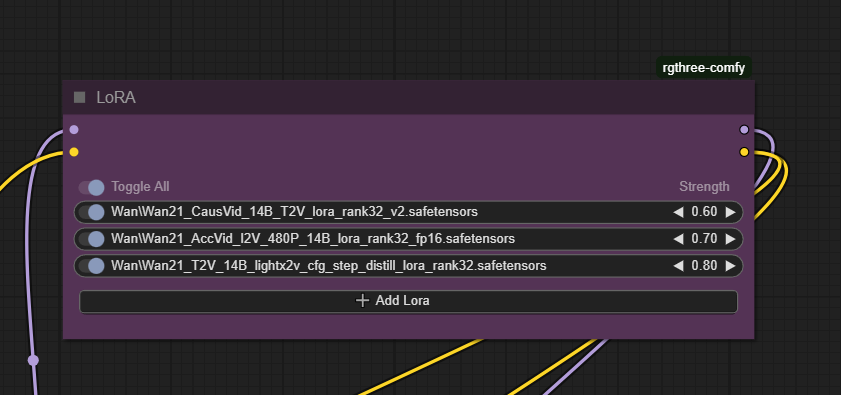
Task: Toggle all LoRAs on or off
Action: click(x=91, y=187)
